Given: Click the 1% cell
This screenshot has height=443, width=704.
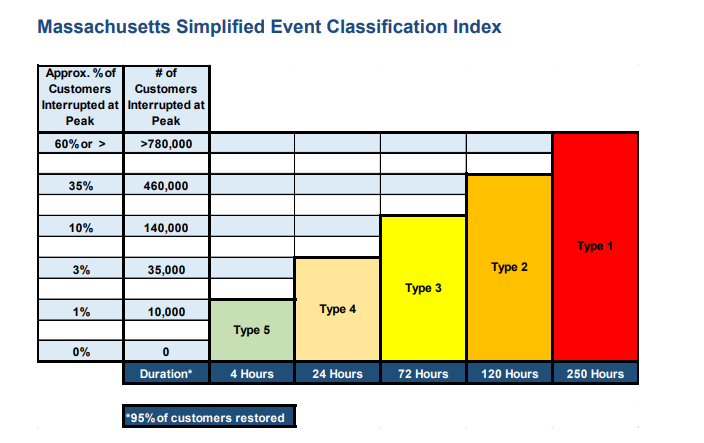Looking at the screenshot, I should pyautogui.click(x=80, y=311).
